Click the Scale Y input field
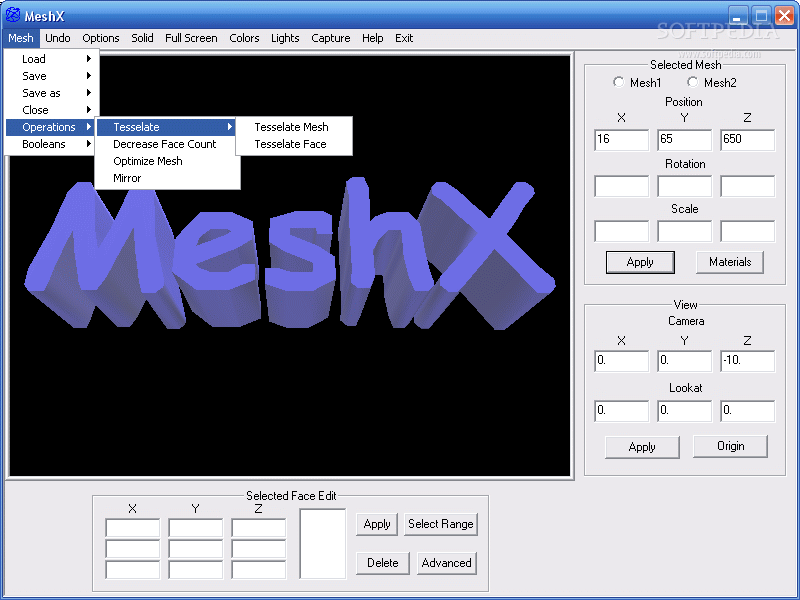 tap(685, 231)
